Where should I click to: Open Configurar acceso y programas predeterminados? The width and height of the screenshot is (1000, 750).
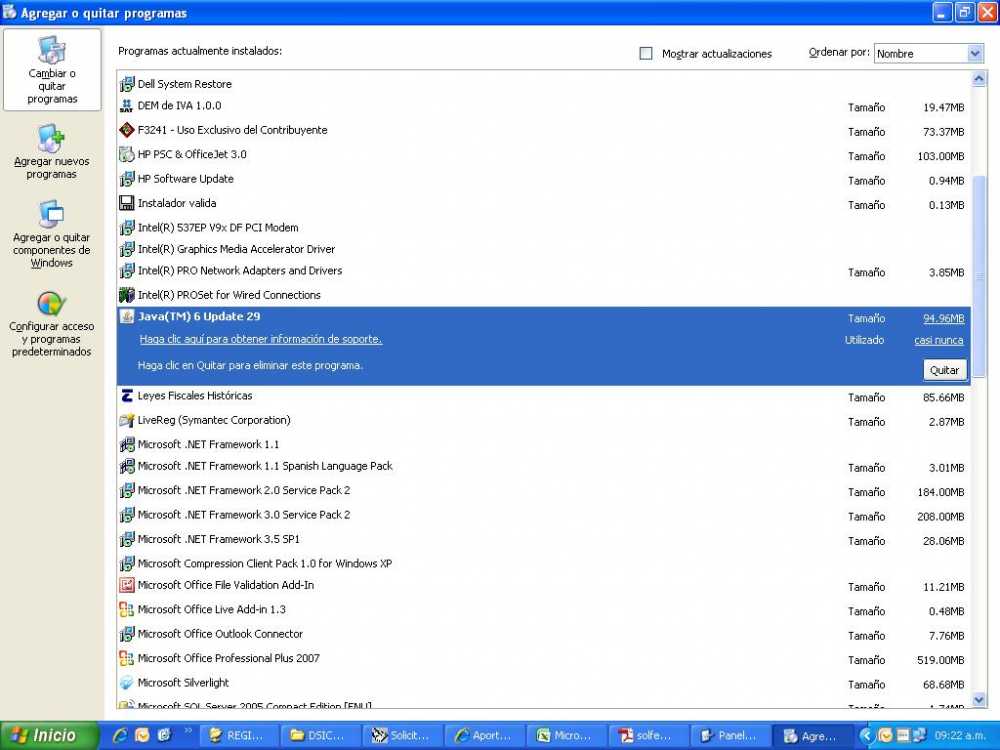click(52, 323)
